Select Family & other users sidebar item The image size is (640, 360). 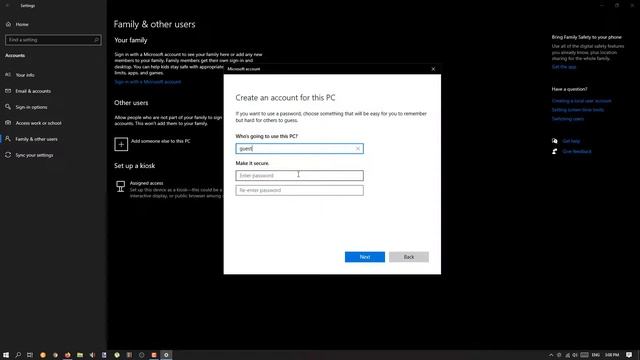(36, 139)
